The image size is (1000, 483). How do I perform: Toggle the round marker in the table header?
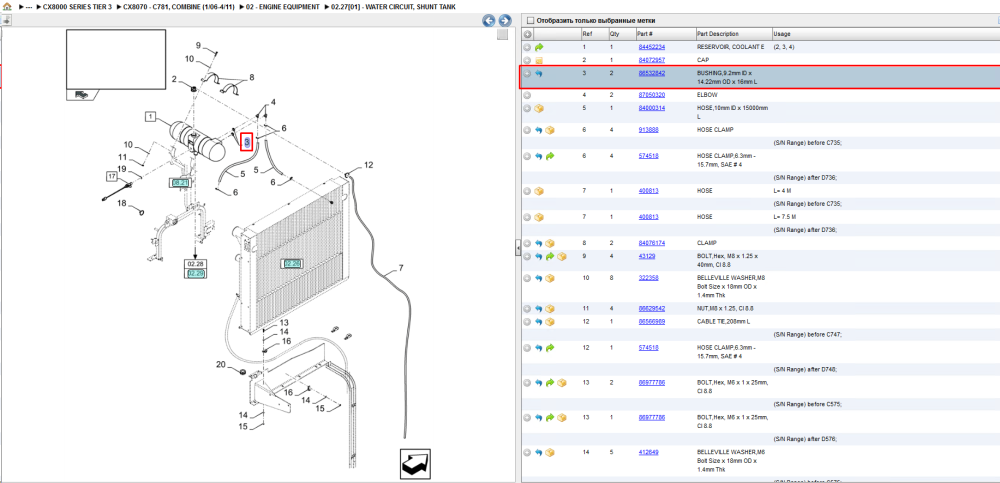527,34
